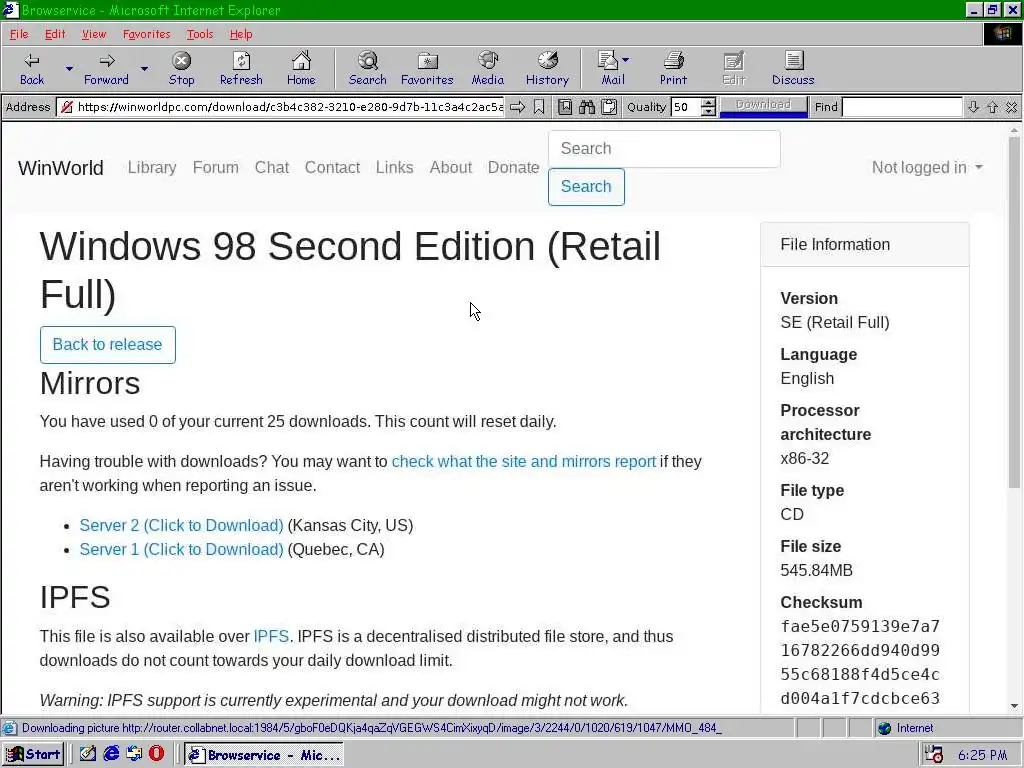Click the Edit toolbar button
Screen dimensions: 1024x768
tap(733, 69)
